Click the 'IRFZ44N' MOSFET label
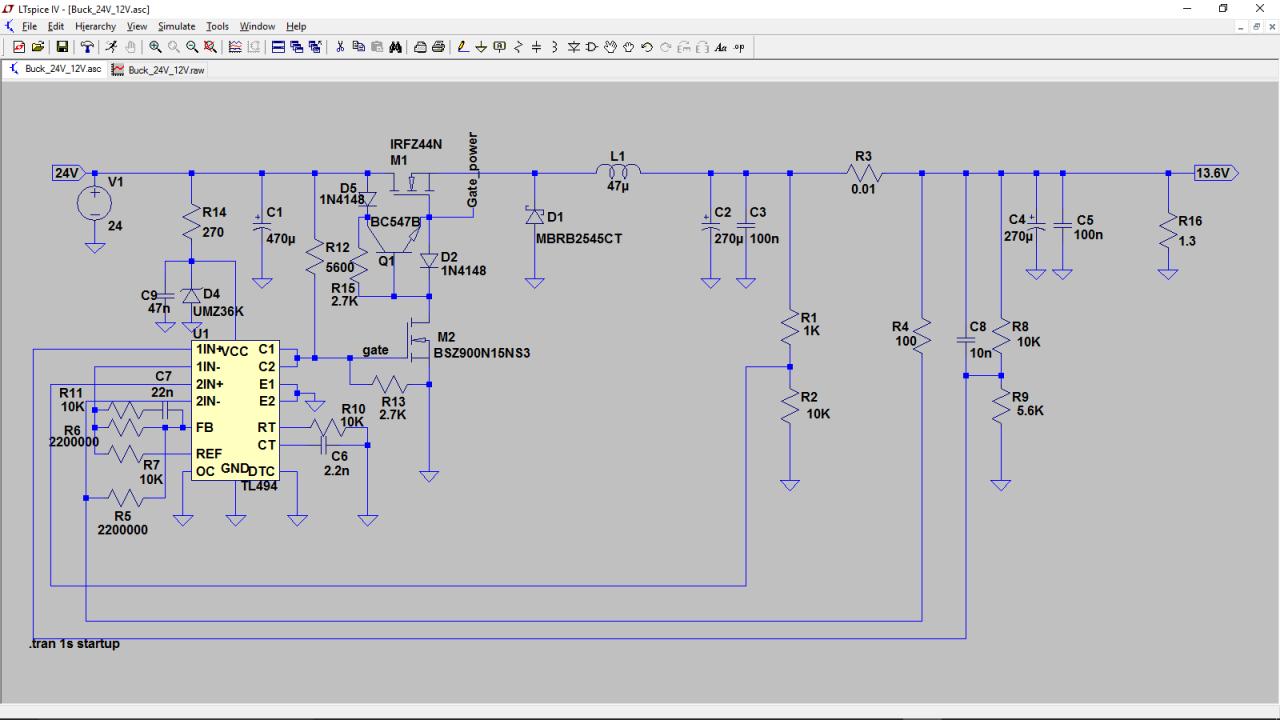Image resolution: width=1280 pixels, height=720 pixels. tap(416, 145)
